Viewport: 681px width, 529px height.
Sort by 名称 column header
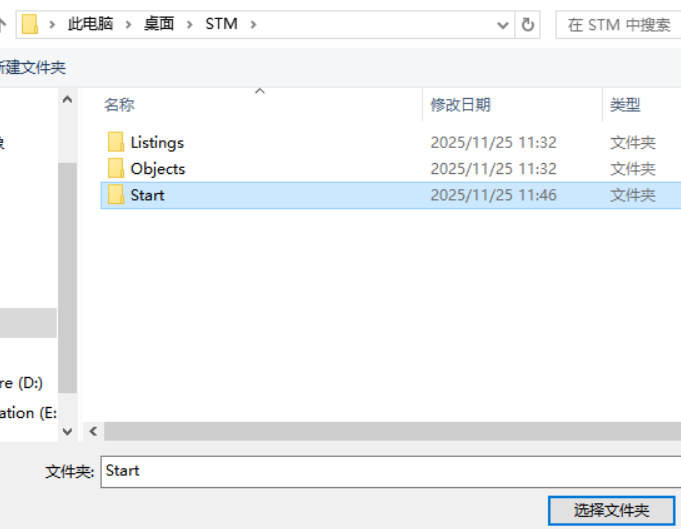tap(119, 105)
